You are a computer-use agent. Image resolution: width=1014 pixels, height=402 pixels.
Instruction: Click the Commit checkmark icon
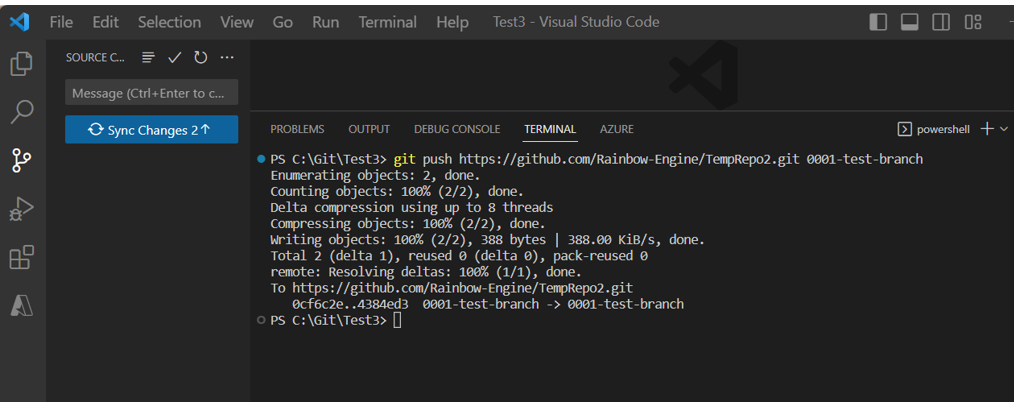[x=175, y=58]
